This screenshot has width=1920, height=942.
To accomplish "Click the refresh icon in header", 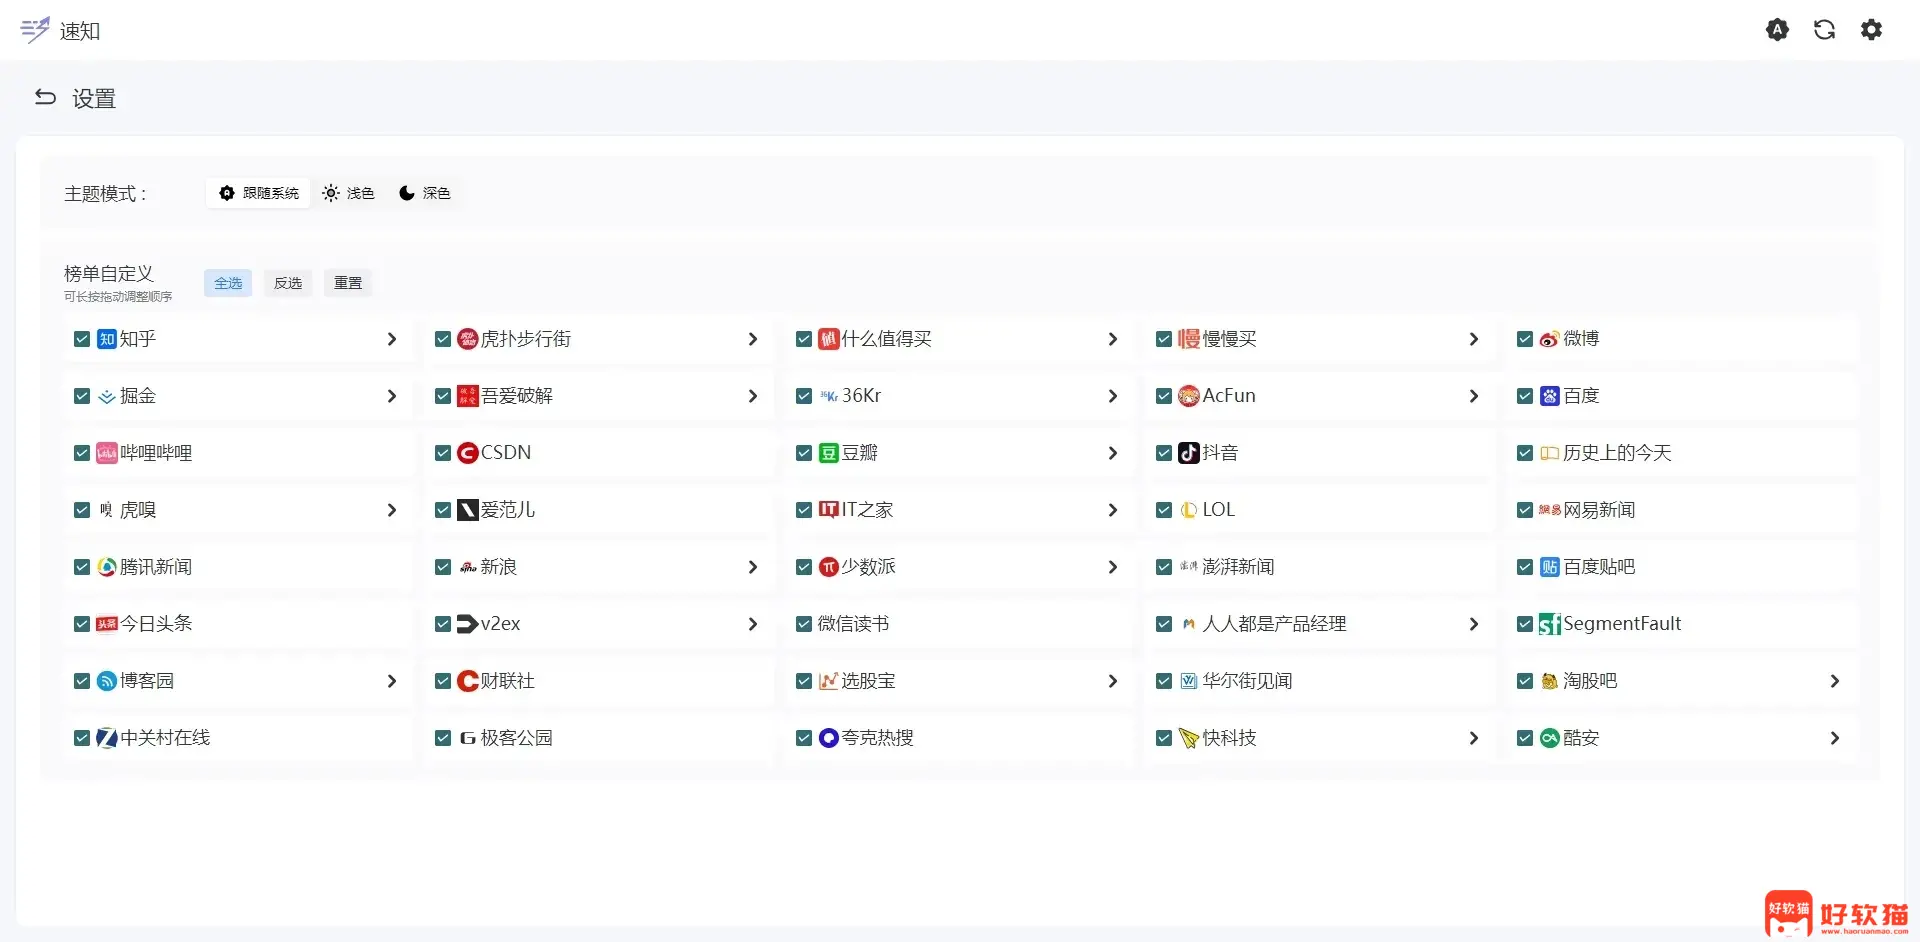I will pos(1824,30).
